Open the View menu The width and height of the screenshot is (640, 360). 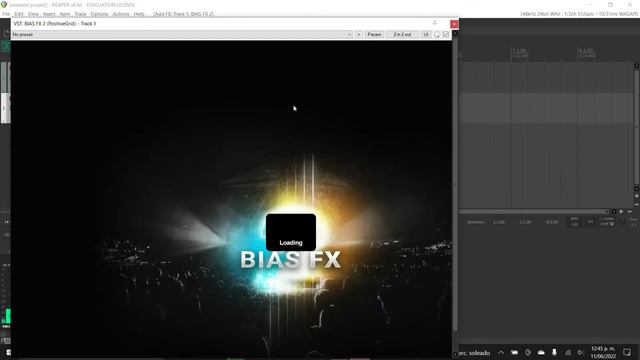coord(33,14)
